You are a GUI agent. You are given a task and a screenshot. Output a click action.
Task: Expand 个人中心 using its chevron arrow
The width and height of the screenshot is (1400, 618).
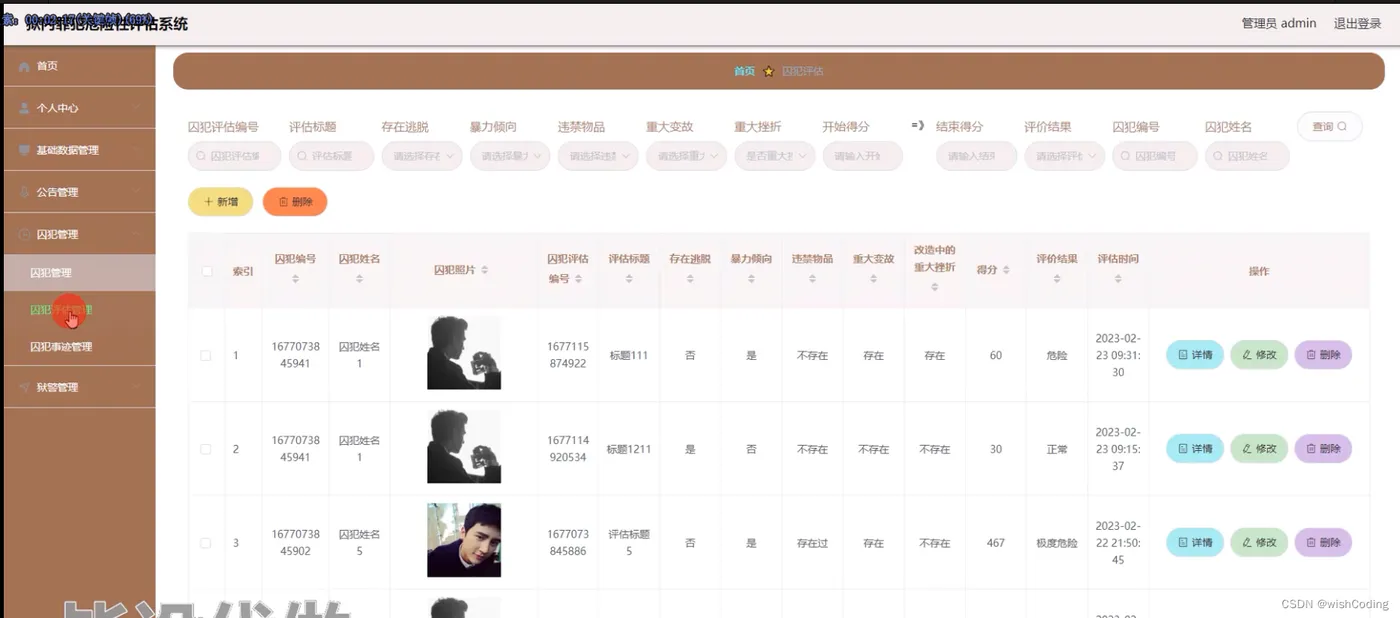[137, 108]
